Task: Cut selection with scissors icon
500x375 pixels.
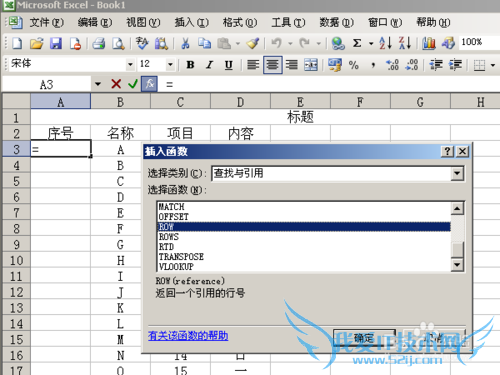Action: click(185, 43)
